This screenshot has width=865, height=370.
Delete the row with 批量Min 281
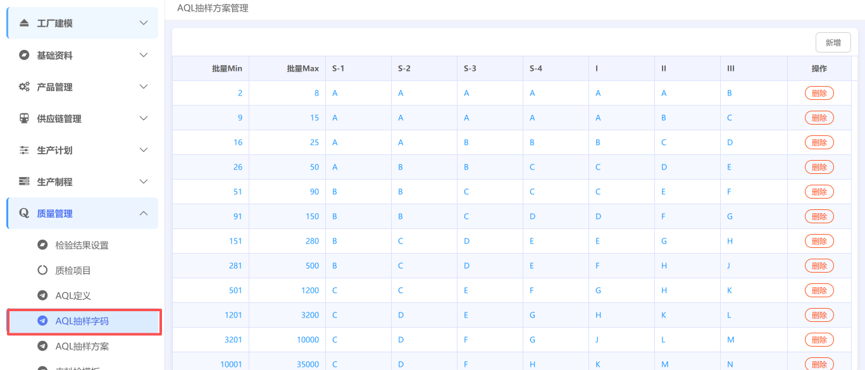pos(819,266)
